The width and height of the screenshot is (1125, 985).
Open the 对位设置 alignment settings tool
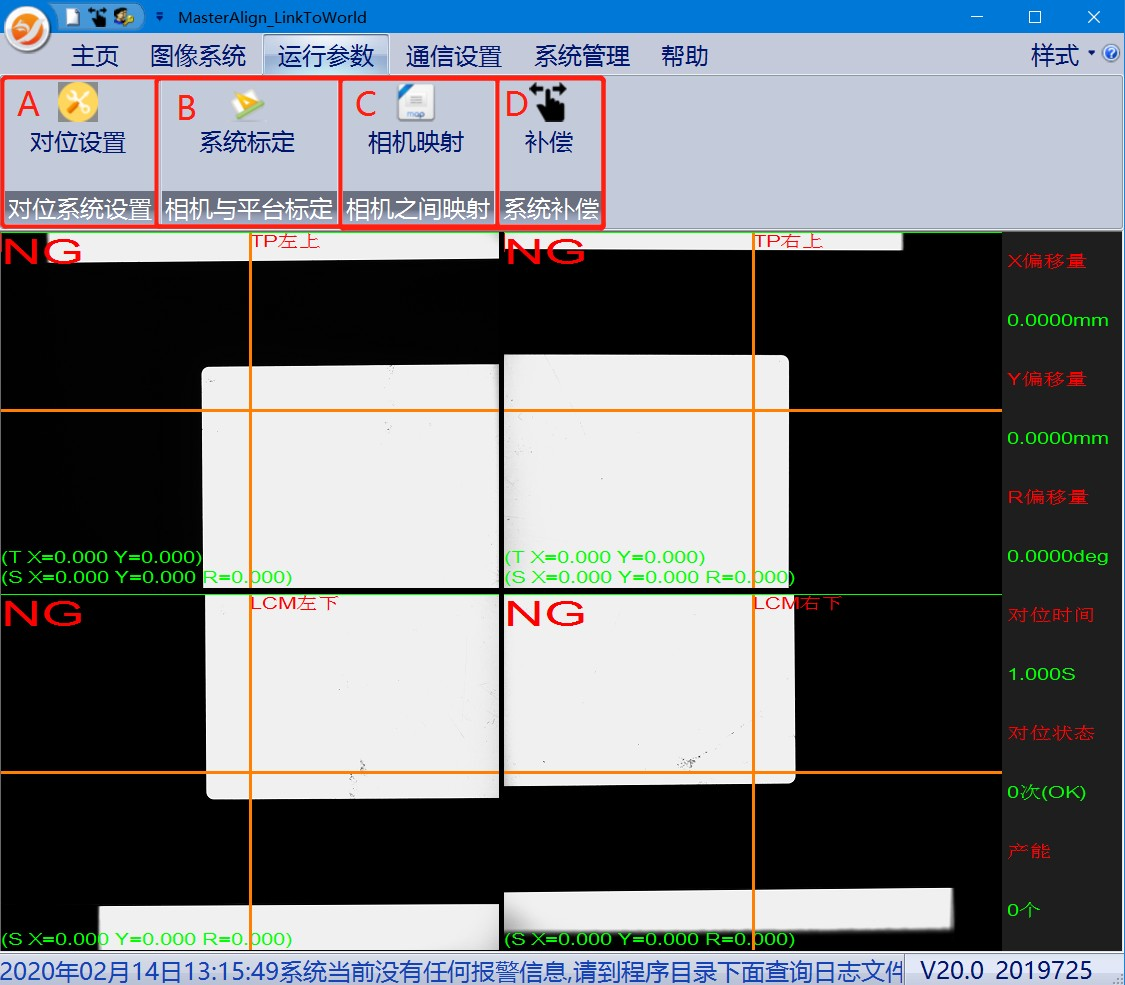pyautogui.click(x=78, y=125)
